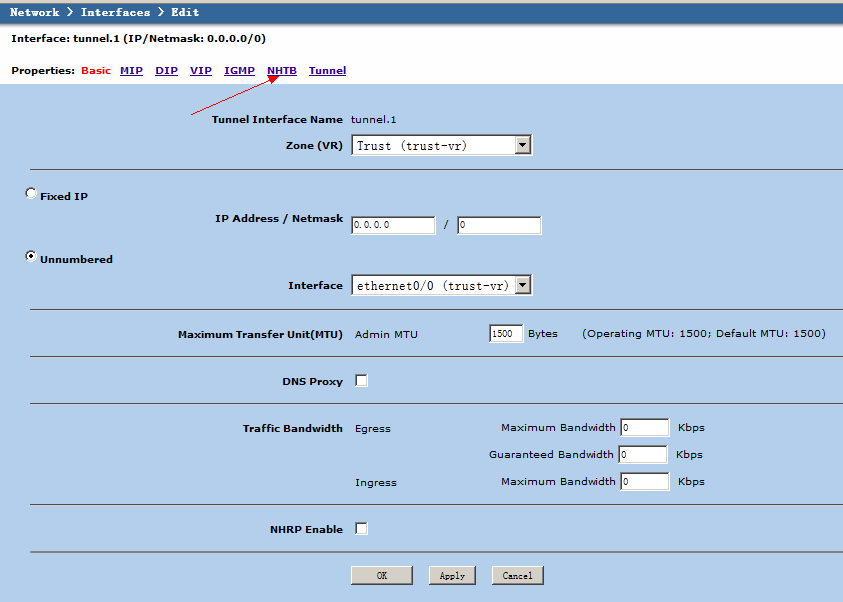Enable the DNS Proxy checkbox
Screen dimensions: 843x602
coord(361,381)
